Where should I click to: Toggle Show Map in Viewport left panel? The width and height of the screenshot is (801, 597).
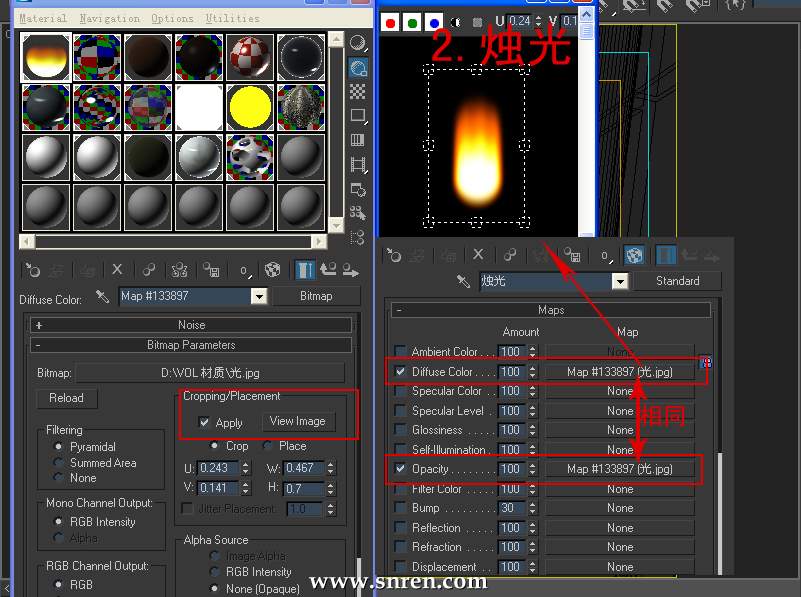tap(272, 270)
